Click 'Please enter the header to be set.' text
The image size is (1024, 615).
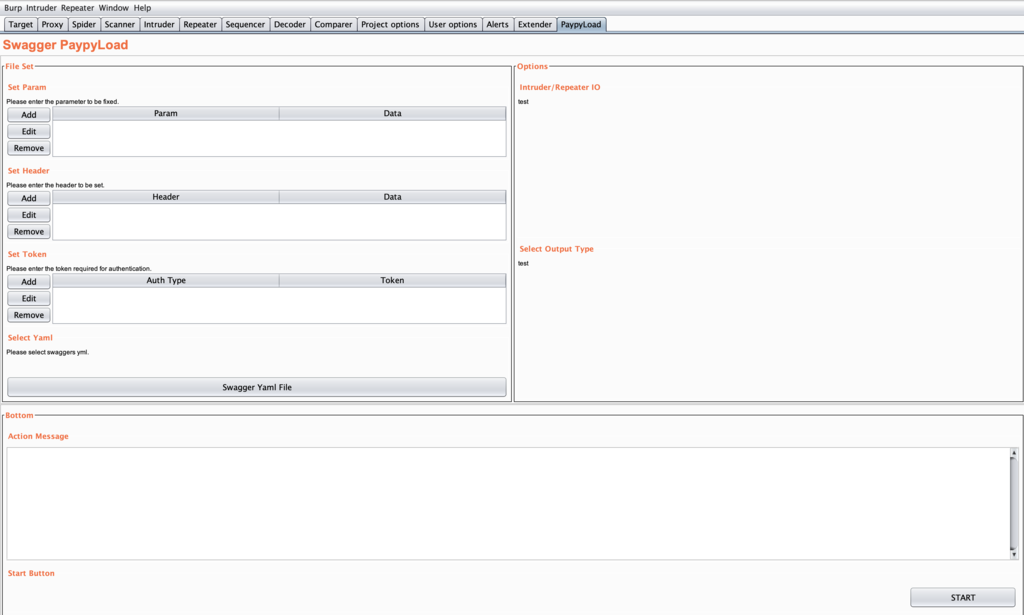tap(56, 185)
